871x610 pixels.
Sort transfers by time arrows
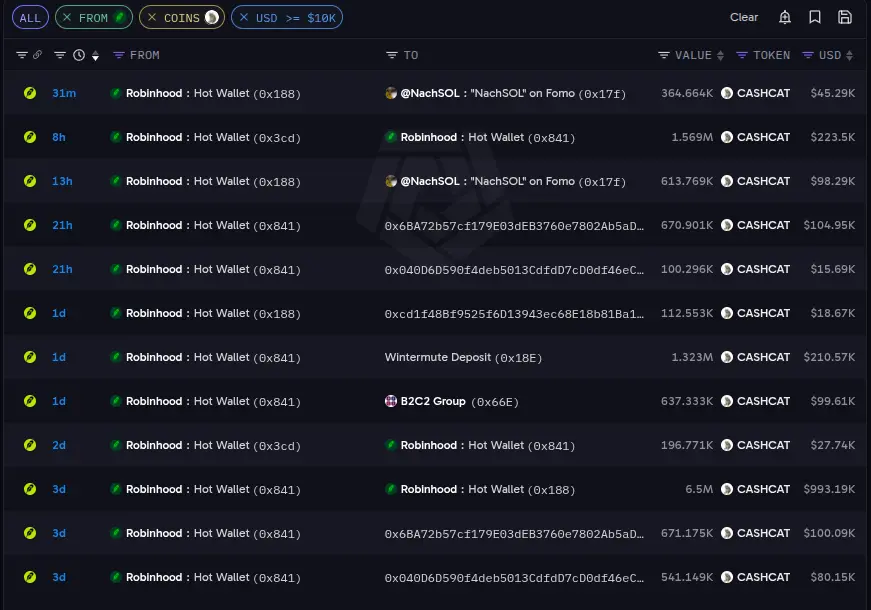click(96, 56)
